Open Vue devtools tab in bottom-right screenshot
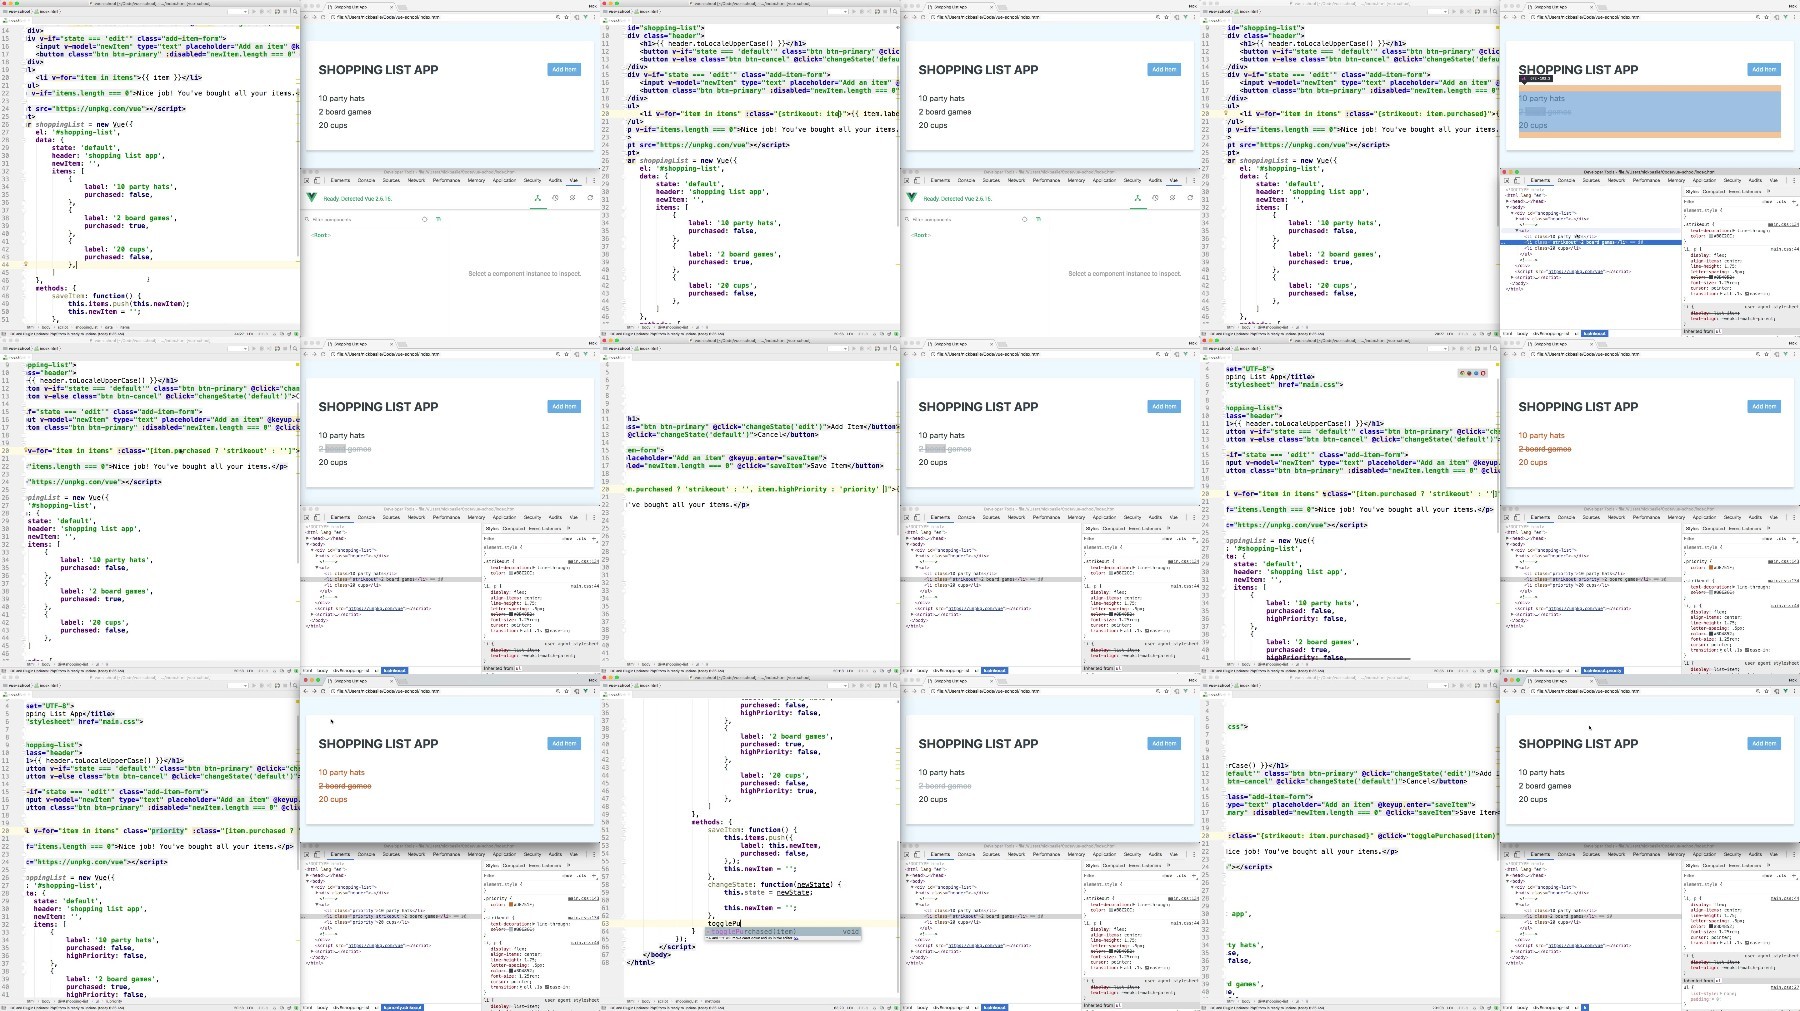The height and width of the screenshot is (1011, 1800). pos(1774,854)
